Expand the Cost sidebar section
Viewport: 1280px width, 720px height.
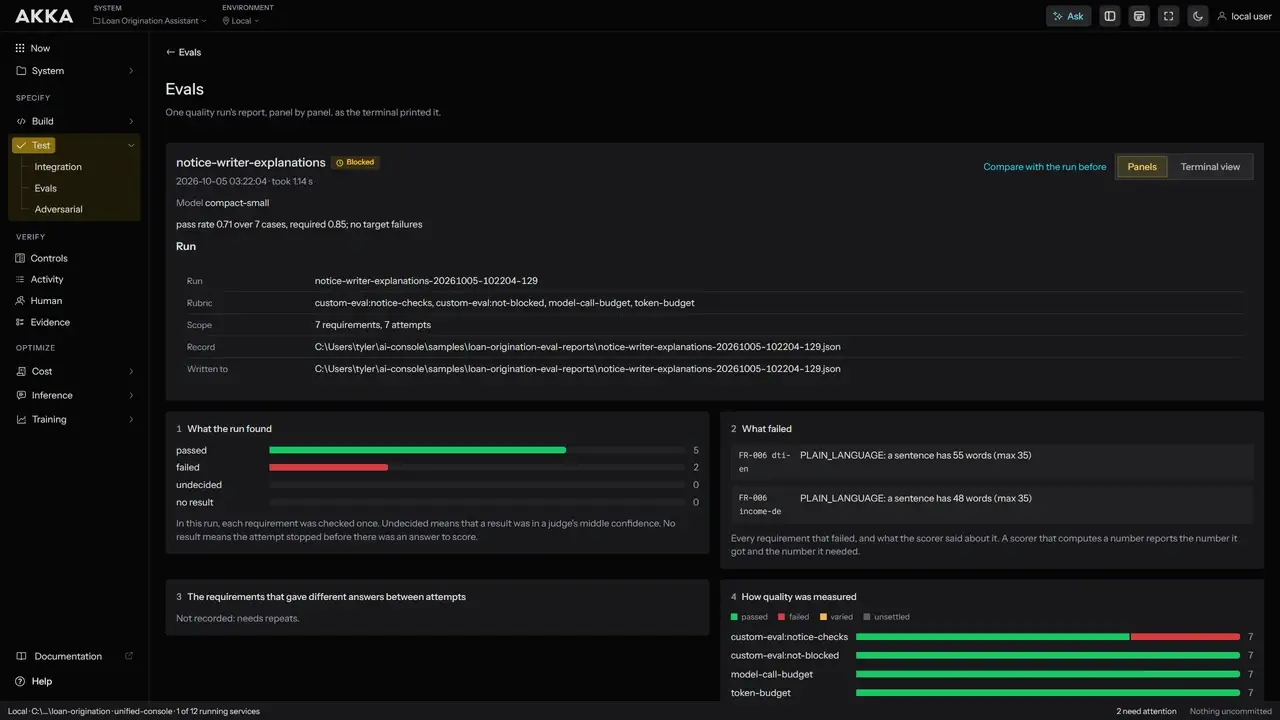point(74,371)
